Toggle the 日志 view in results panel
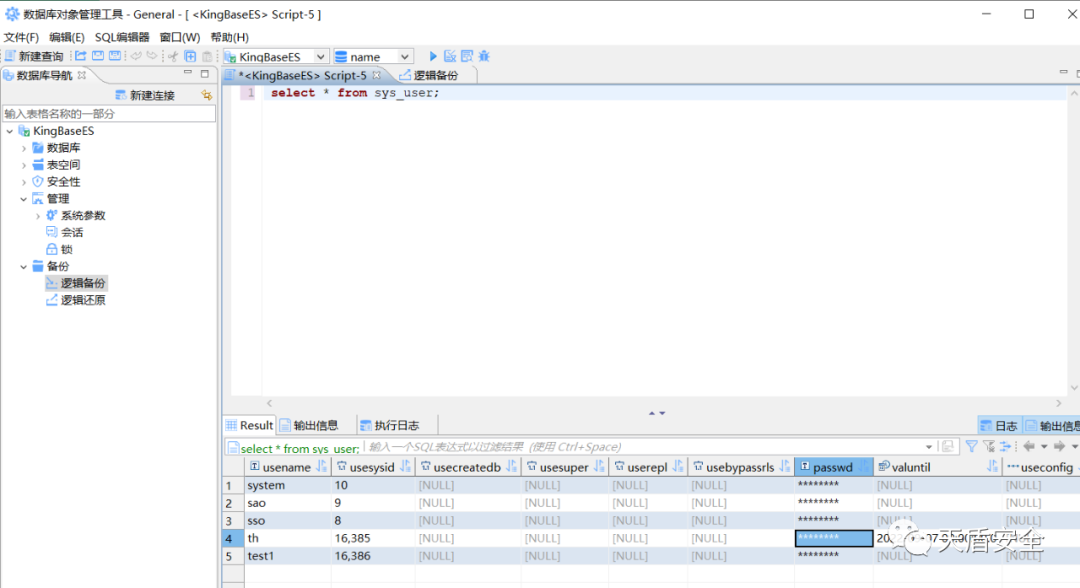Image resolution: width=1080 pixels, height=588 pixels. (x=999, y=426)
